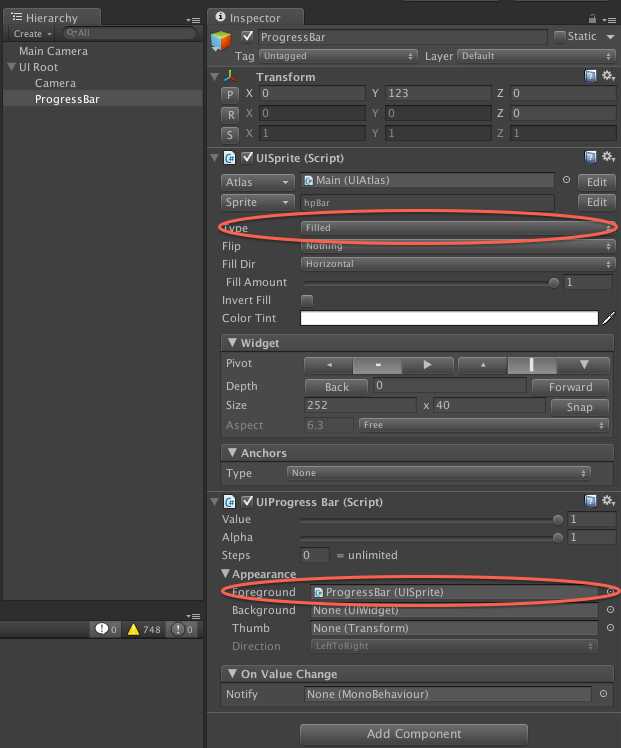Screen dimensions: 621x748
Task: Open the Aspect dropdown showing Free
Action: tap(484, 425)
